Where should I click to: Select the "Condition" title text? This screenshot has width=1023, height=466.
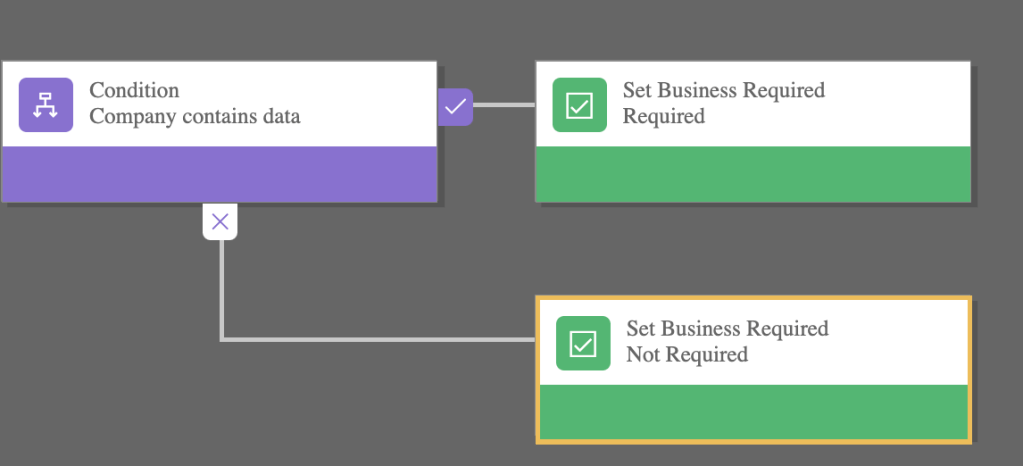tap(134, 90)
